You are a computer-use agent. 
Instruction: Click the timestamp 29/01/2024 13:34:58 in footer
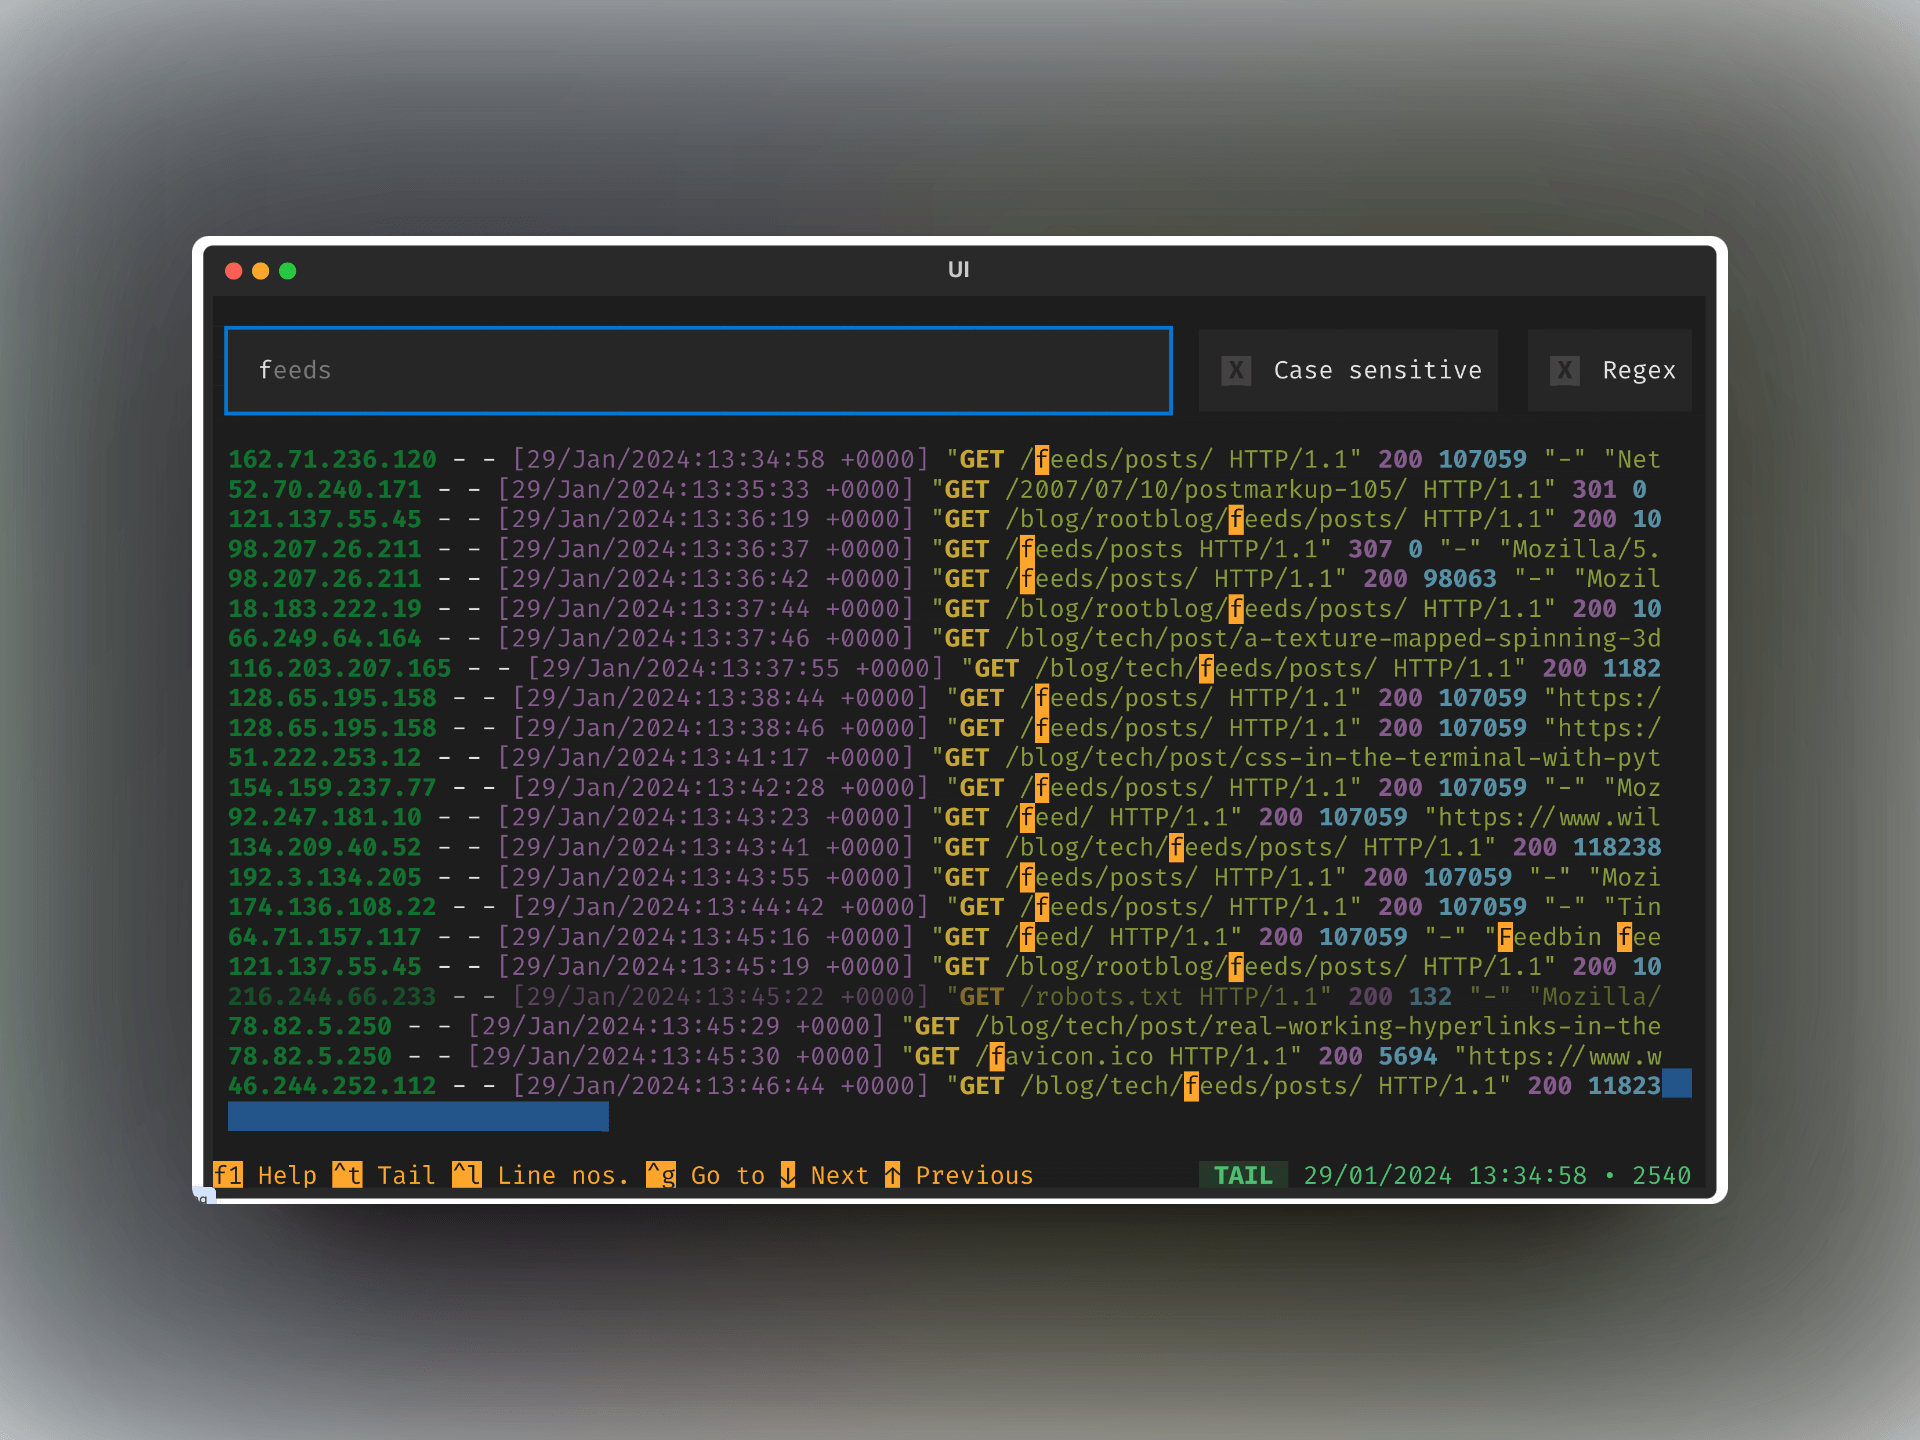point(1444,1175)
